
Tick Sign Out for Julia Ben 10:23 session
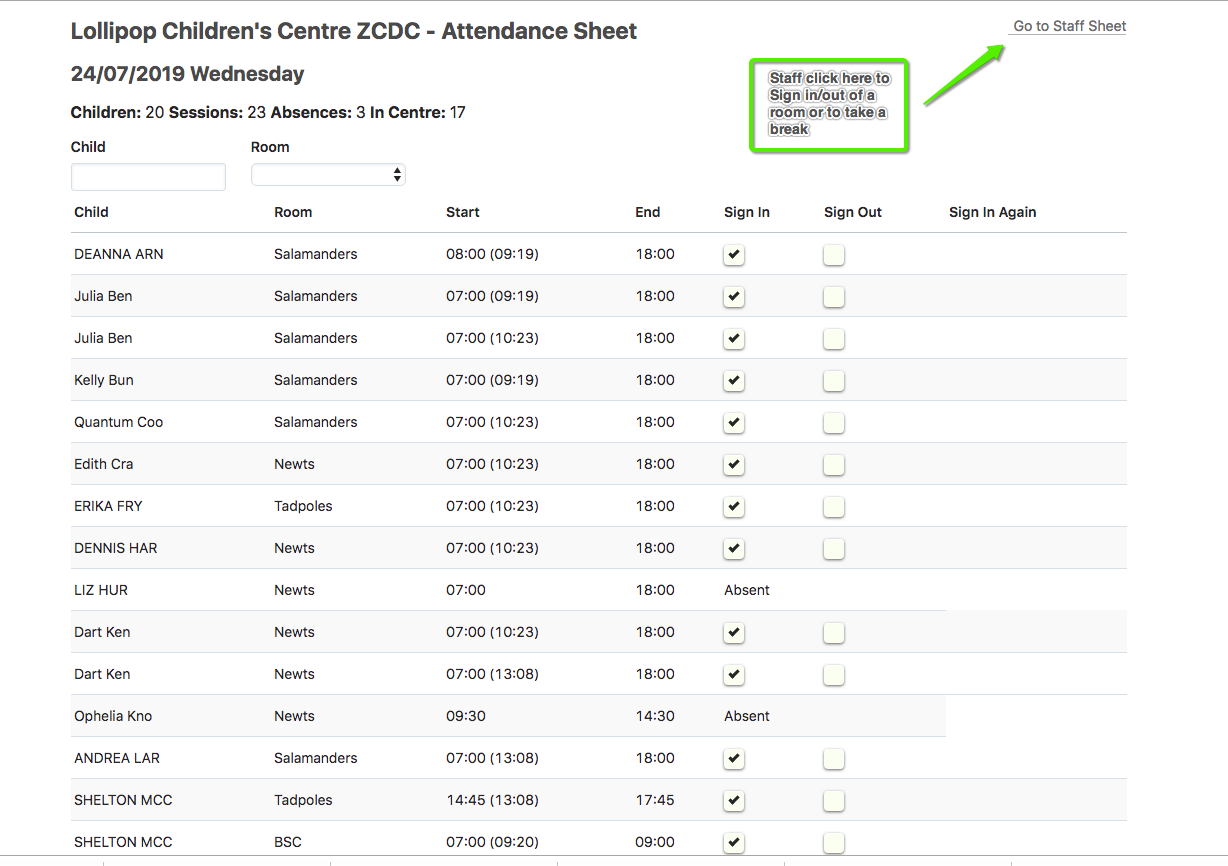pos(834,339)
